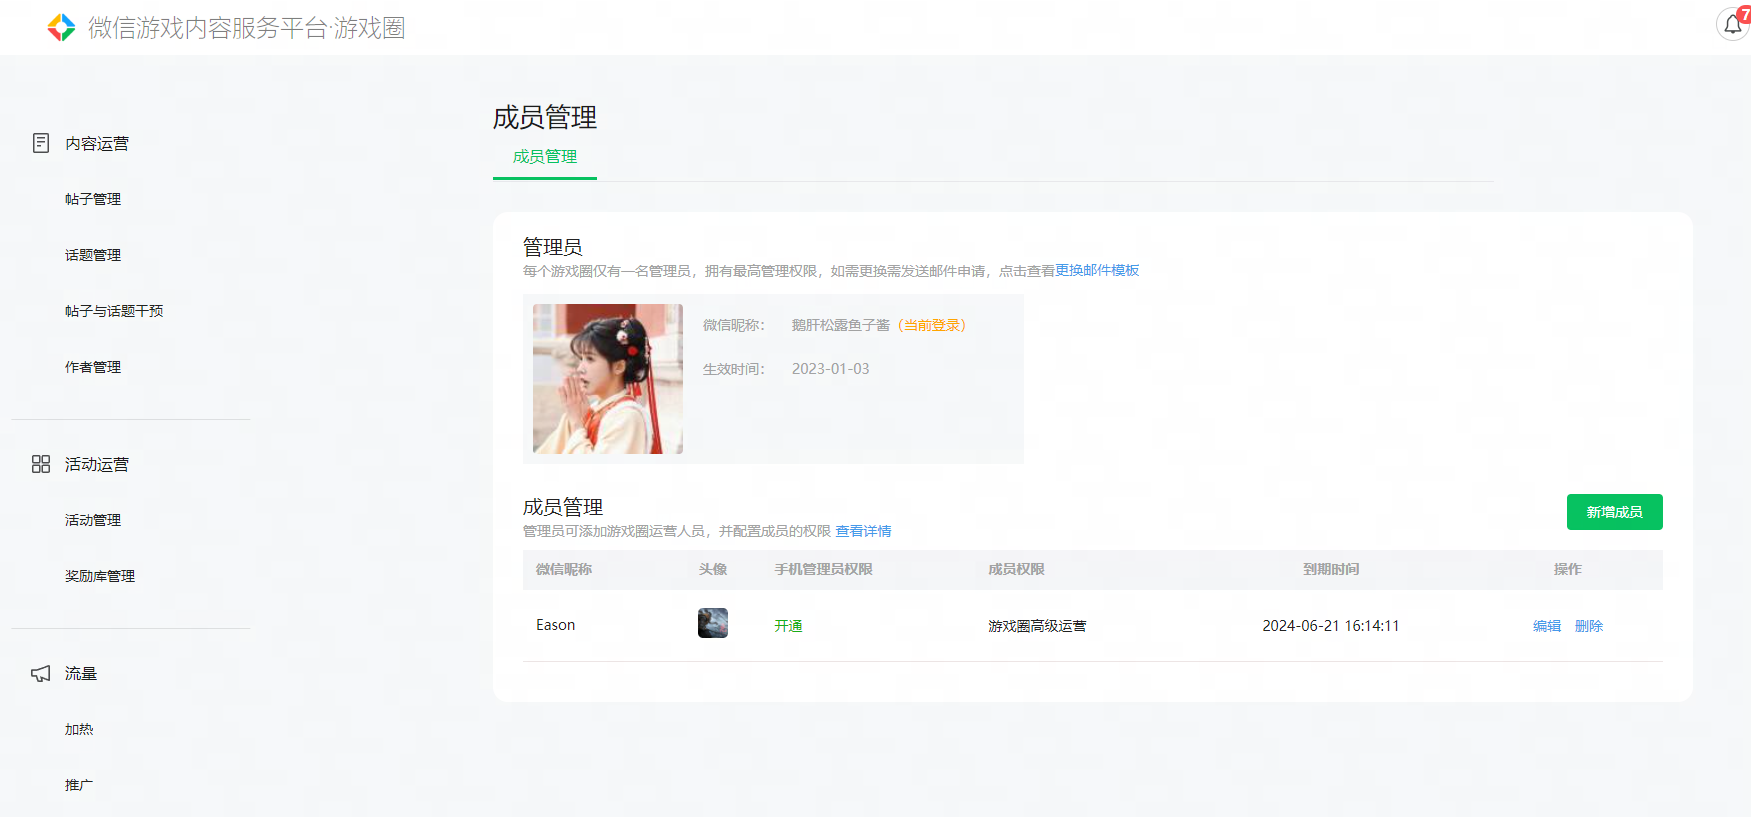Click the 当前登录 label
1751x817 pixels.
point(932,325)
